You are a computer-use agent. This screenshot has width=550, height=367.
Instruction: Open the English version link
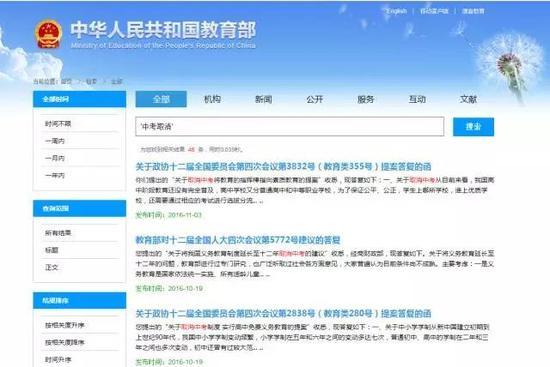(396, 11)
